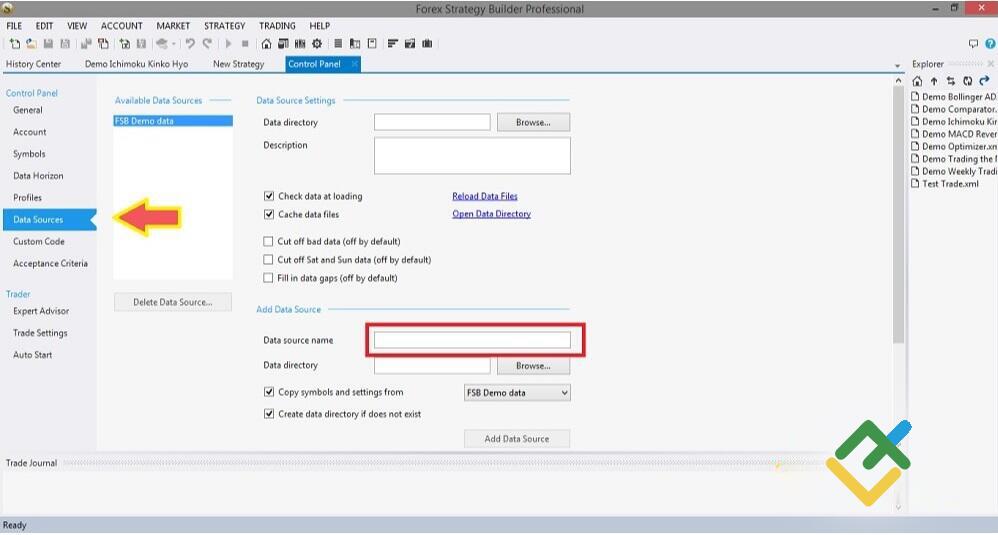
Task: Switch to the History Center tab
Action: click(33, 64)
